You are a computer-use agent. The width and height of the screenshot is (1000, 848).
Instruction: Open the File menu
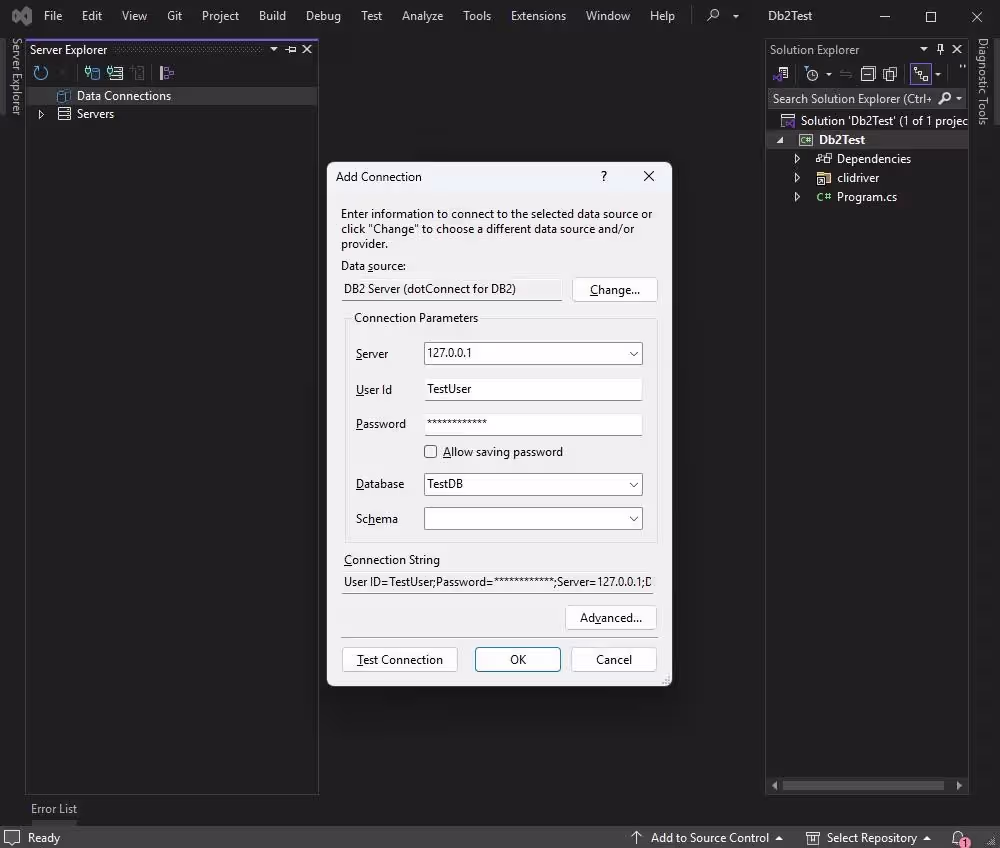(x=53, y=16)
